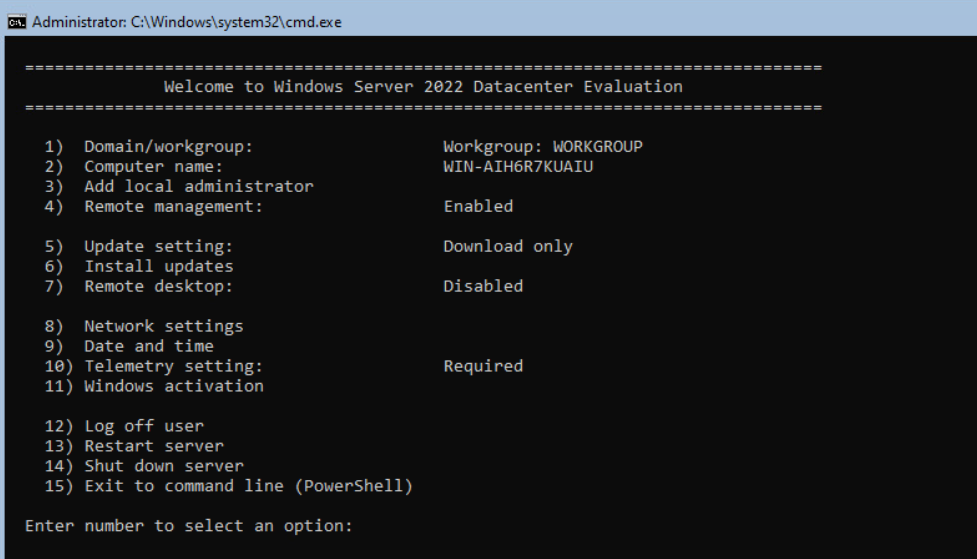Viewport: 977px width, 559px height.
Task: Select the '10) Telemetry setting:' line
Action: [x=153, y=366]
